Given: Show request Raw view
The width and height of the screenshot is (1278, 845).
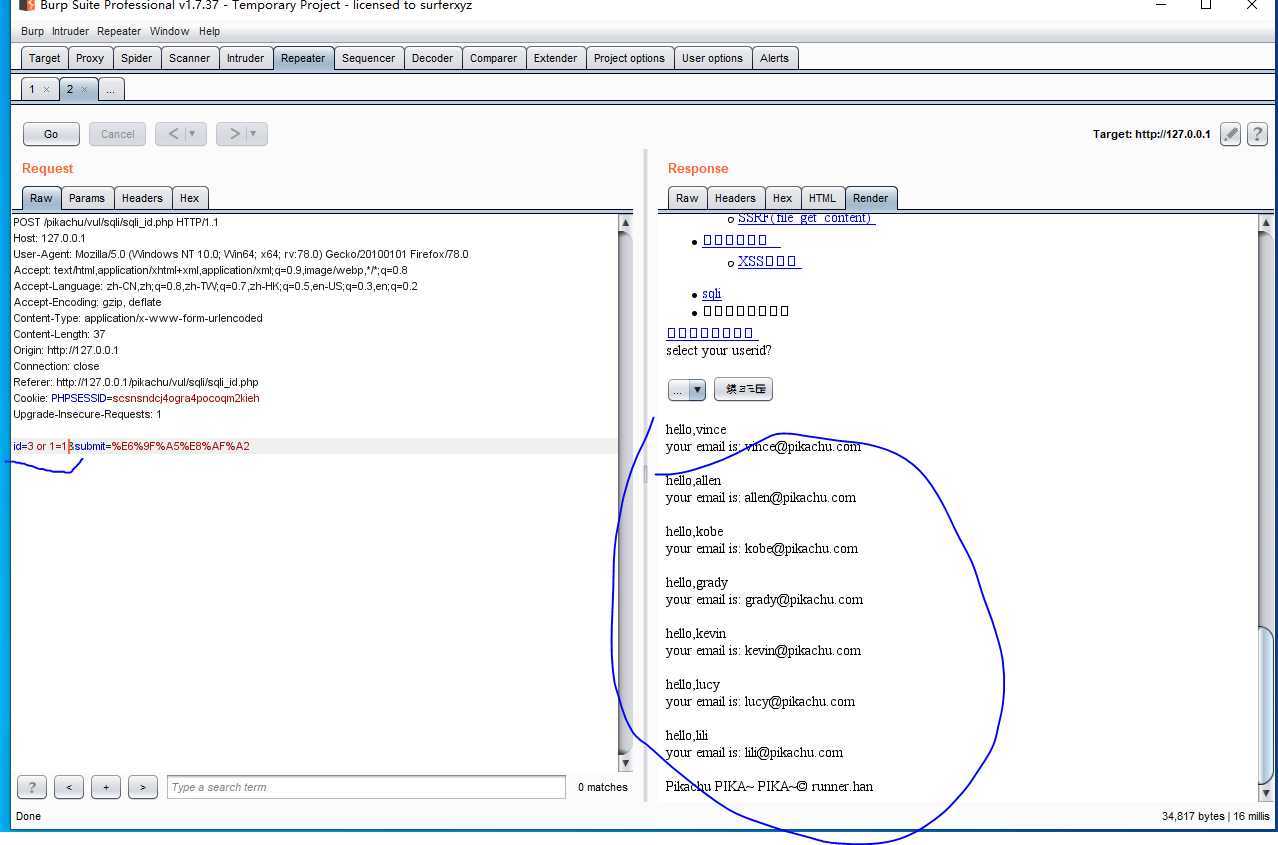Looking at the screenshot, I should point(41,198).
